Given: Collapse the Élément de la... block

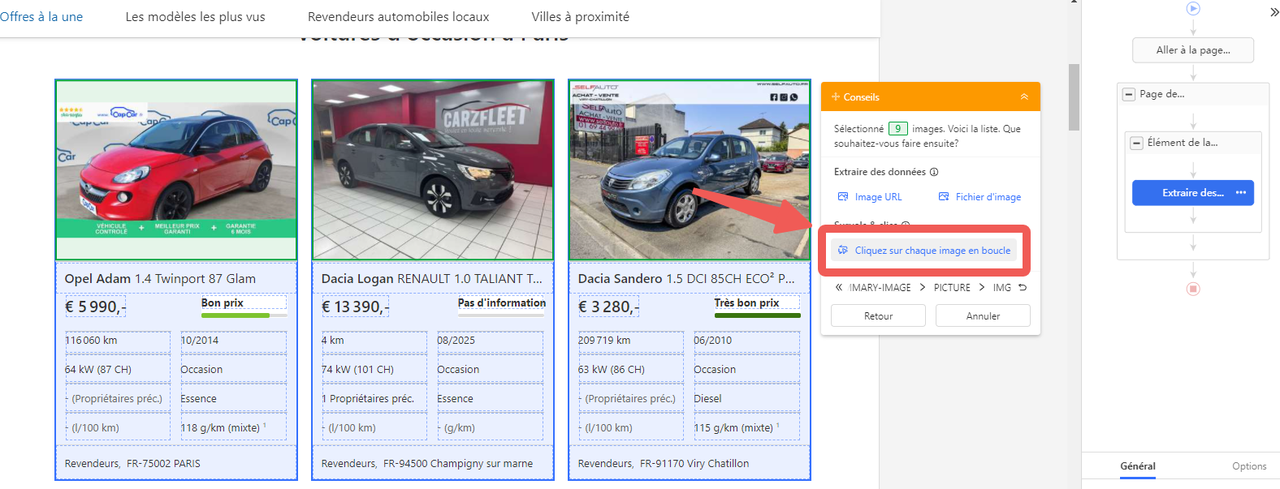Looking at the screenshot, I should point(1137,143).
